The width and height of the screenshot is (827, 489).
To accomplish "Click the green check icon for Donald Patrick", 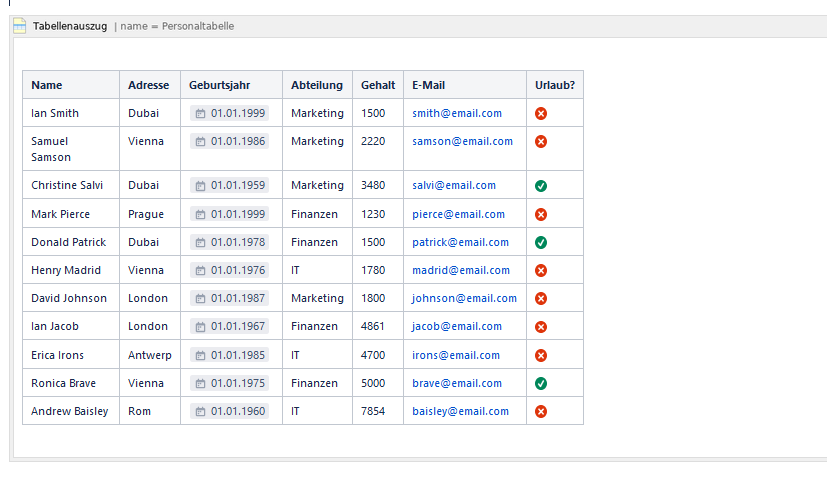I will 541,242.
